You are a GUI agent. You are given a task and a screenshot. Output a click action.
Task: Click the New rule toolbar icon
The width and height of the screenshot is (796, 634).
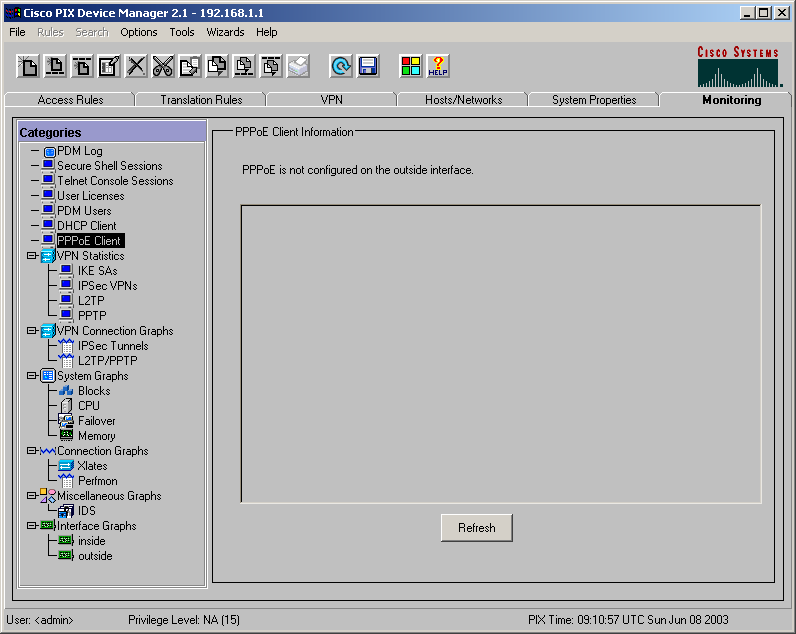(x=28, y=66)
